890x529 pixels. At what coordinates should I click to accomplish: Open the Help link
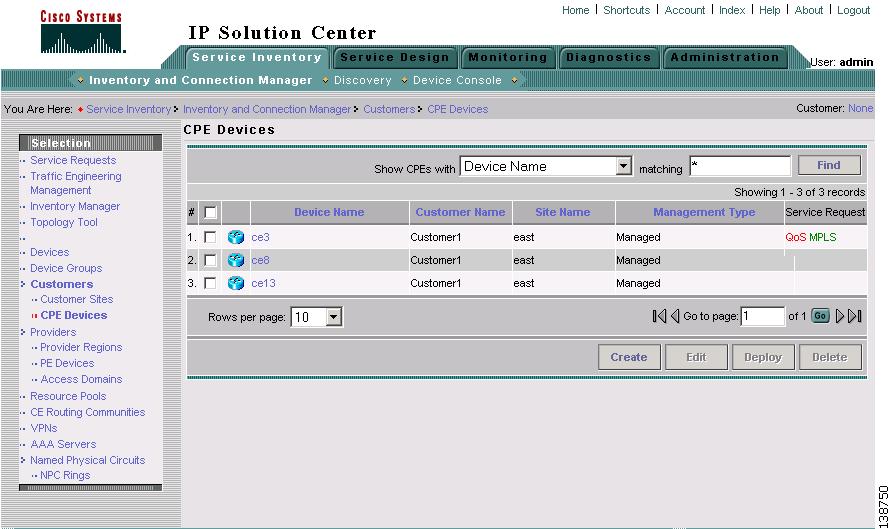770,10
